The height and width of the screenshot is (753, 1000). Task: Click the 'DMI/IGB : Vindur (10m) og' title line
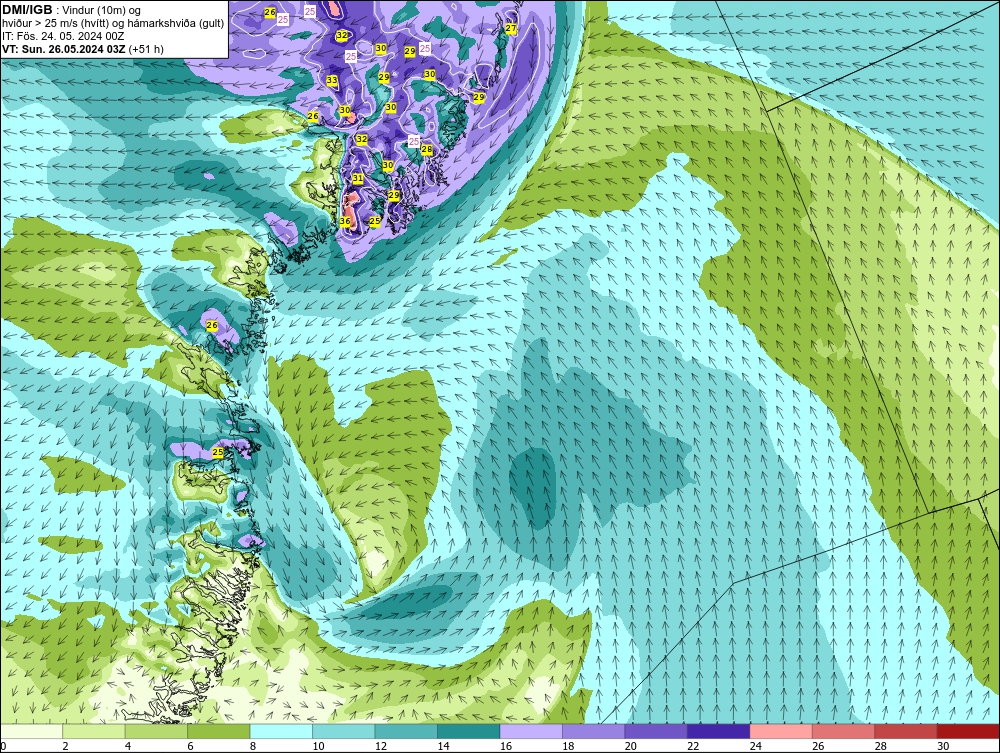pos(71,11)
